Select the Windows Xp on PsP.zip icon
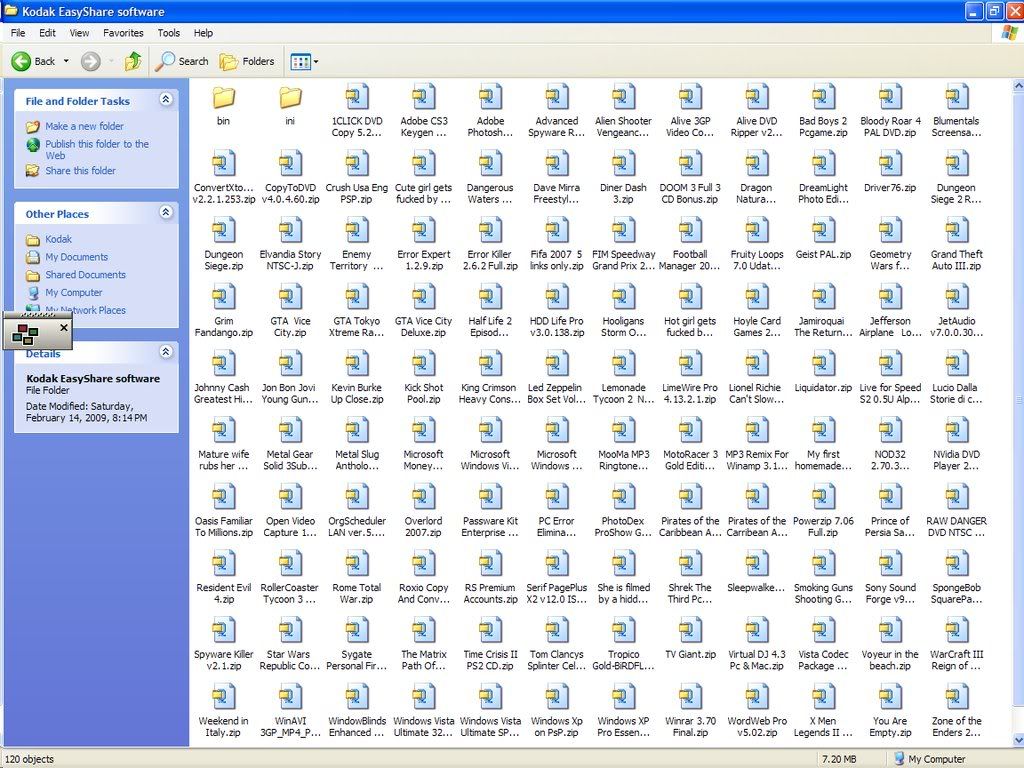Image resolution: width=1024 pixels, height=768 pixels. coord(556,697)
